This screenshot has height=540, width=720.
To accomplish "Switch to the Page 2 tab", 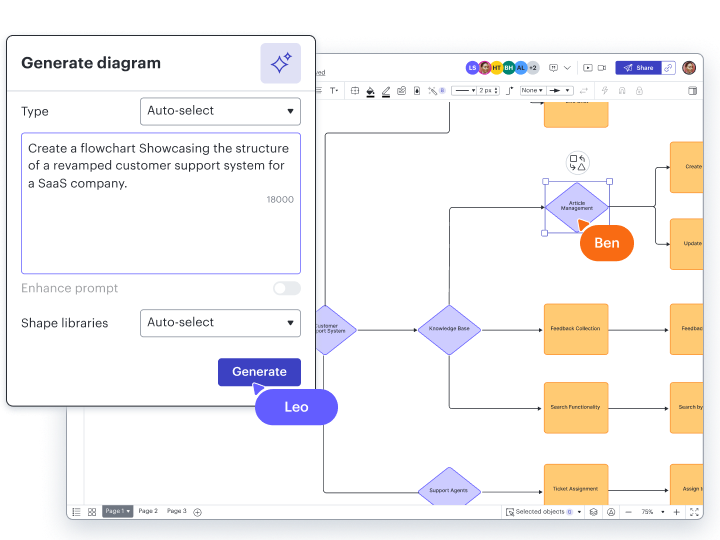I will [148, 511].
